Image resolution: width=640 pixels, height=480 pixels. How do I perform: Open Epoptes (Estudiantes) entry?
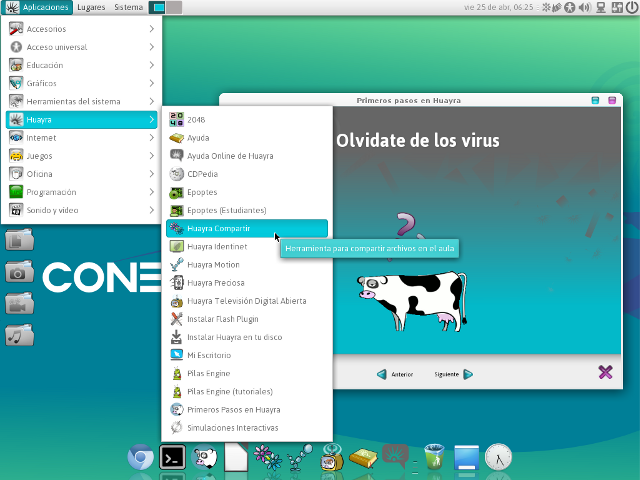247,210
